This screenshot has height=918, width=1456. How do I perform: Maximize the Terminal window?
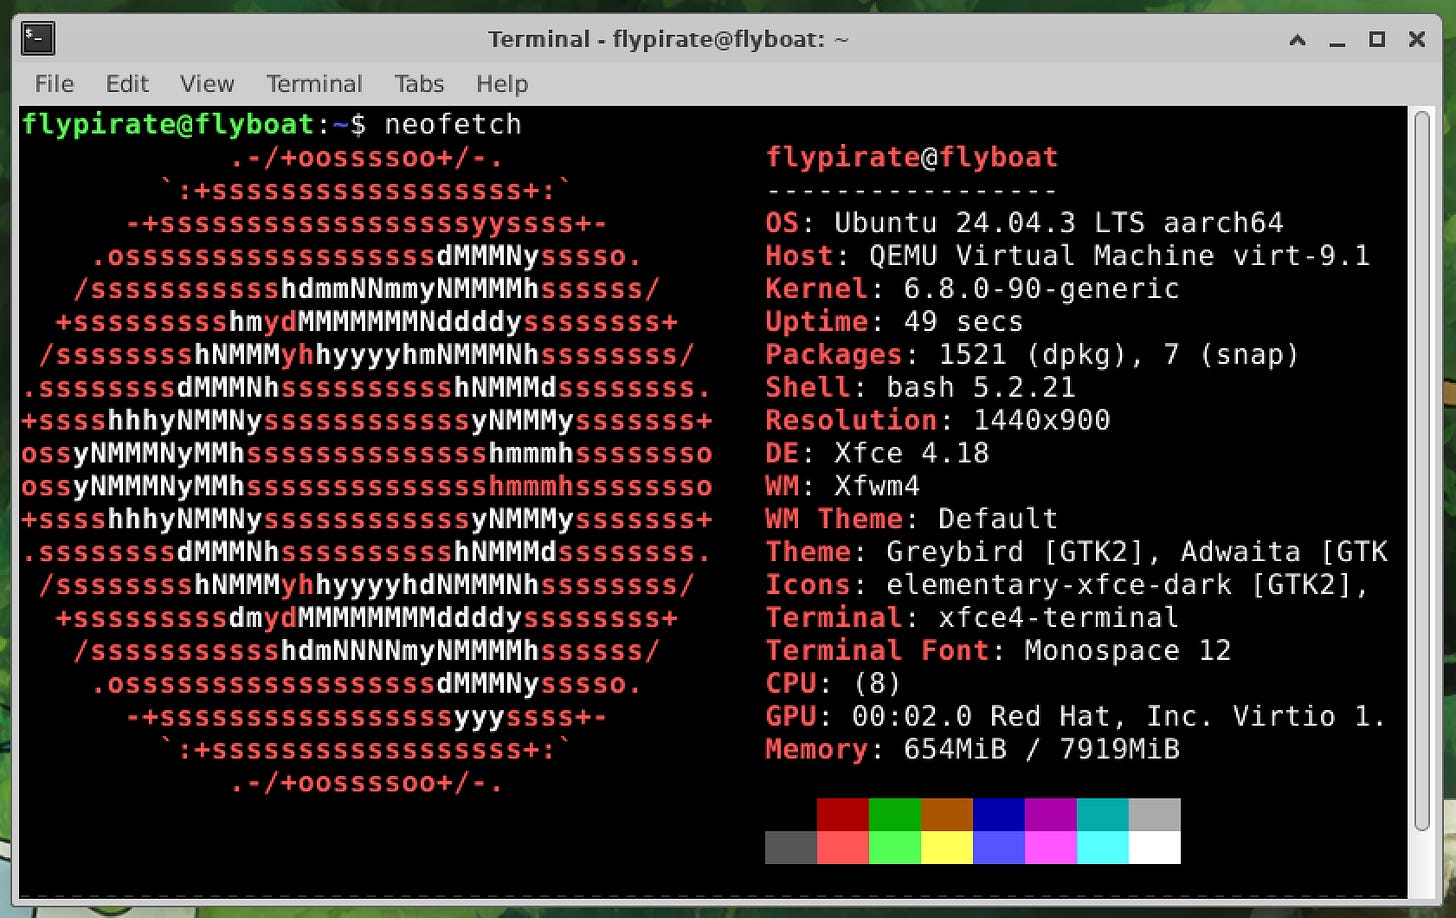tap(1377, 40)
